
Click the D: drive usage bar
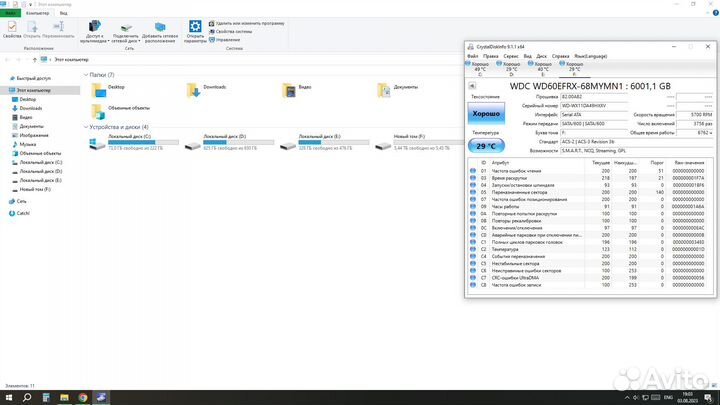point(238,142)
